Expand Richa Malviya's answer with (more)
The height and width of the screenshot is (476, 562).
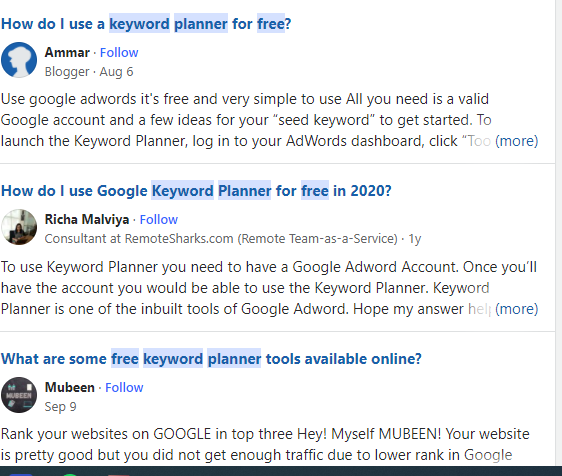tap(516, 309)
